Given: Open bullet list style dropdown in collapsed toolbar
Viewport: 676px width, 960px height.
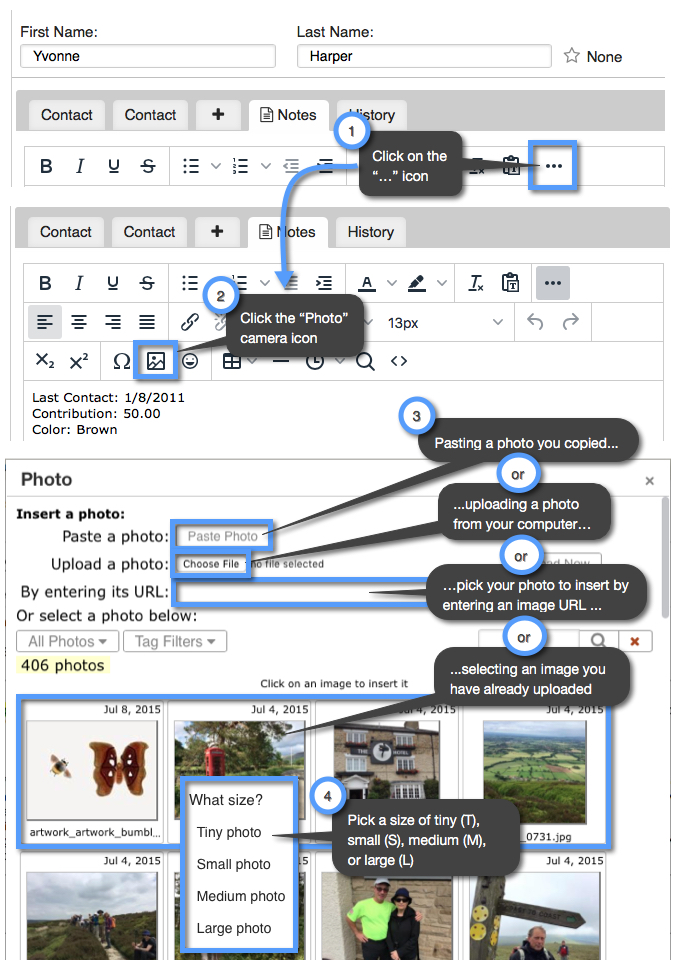Looking at the screenshot, I should point(216,166).
